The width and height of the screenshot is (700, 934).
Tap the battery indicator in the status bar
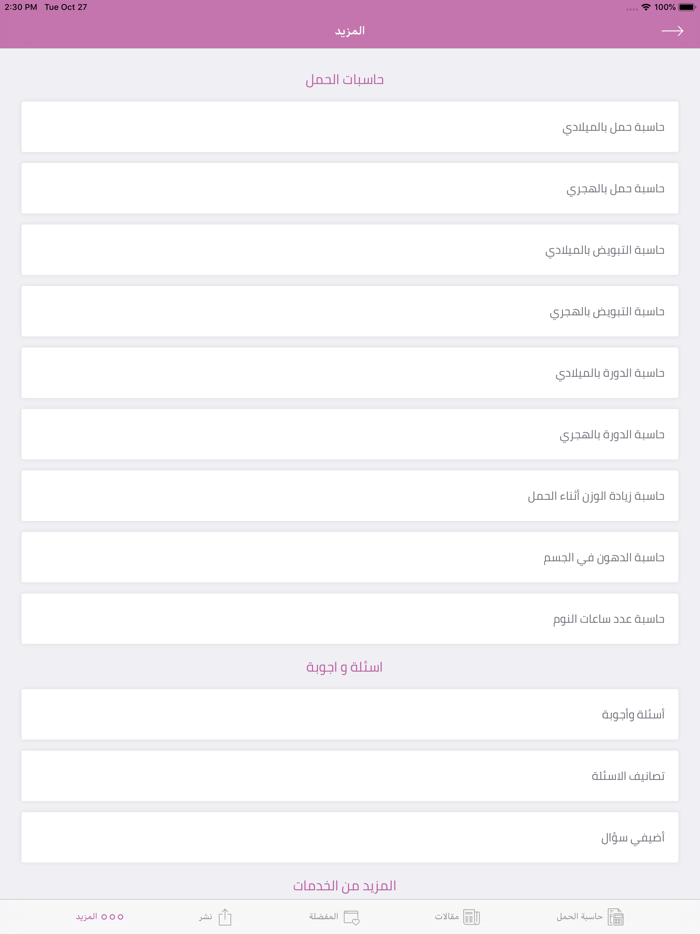pyautogui.click(x=684, y=7)
